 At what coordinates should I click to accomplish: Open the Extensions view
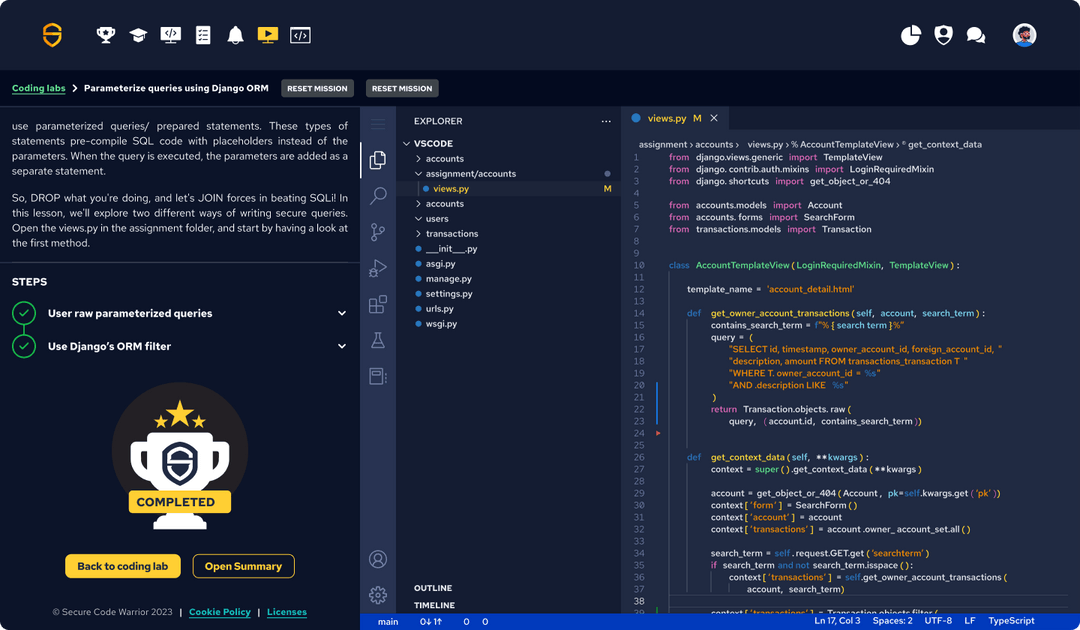click(x=378, y=304)
